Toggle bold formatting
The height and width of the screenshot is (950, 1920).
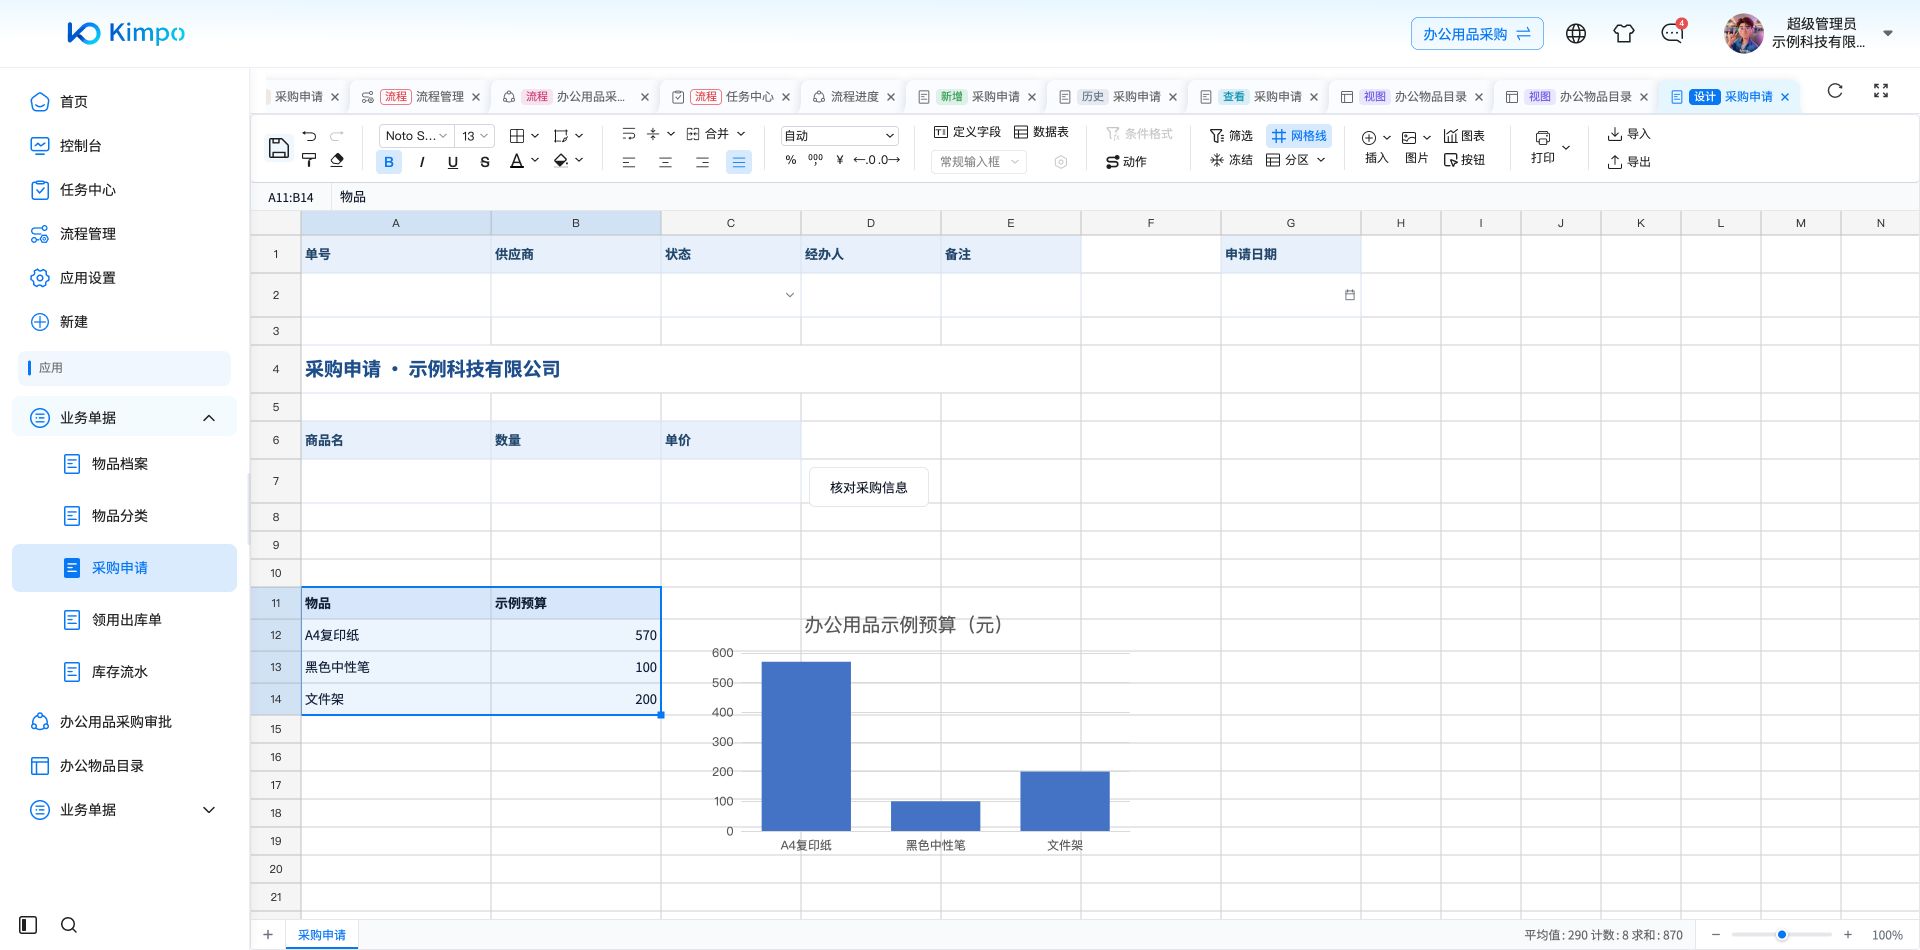(x=389, y=162)
